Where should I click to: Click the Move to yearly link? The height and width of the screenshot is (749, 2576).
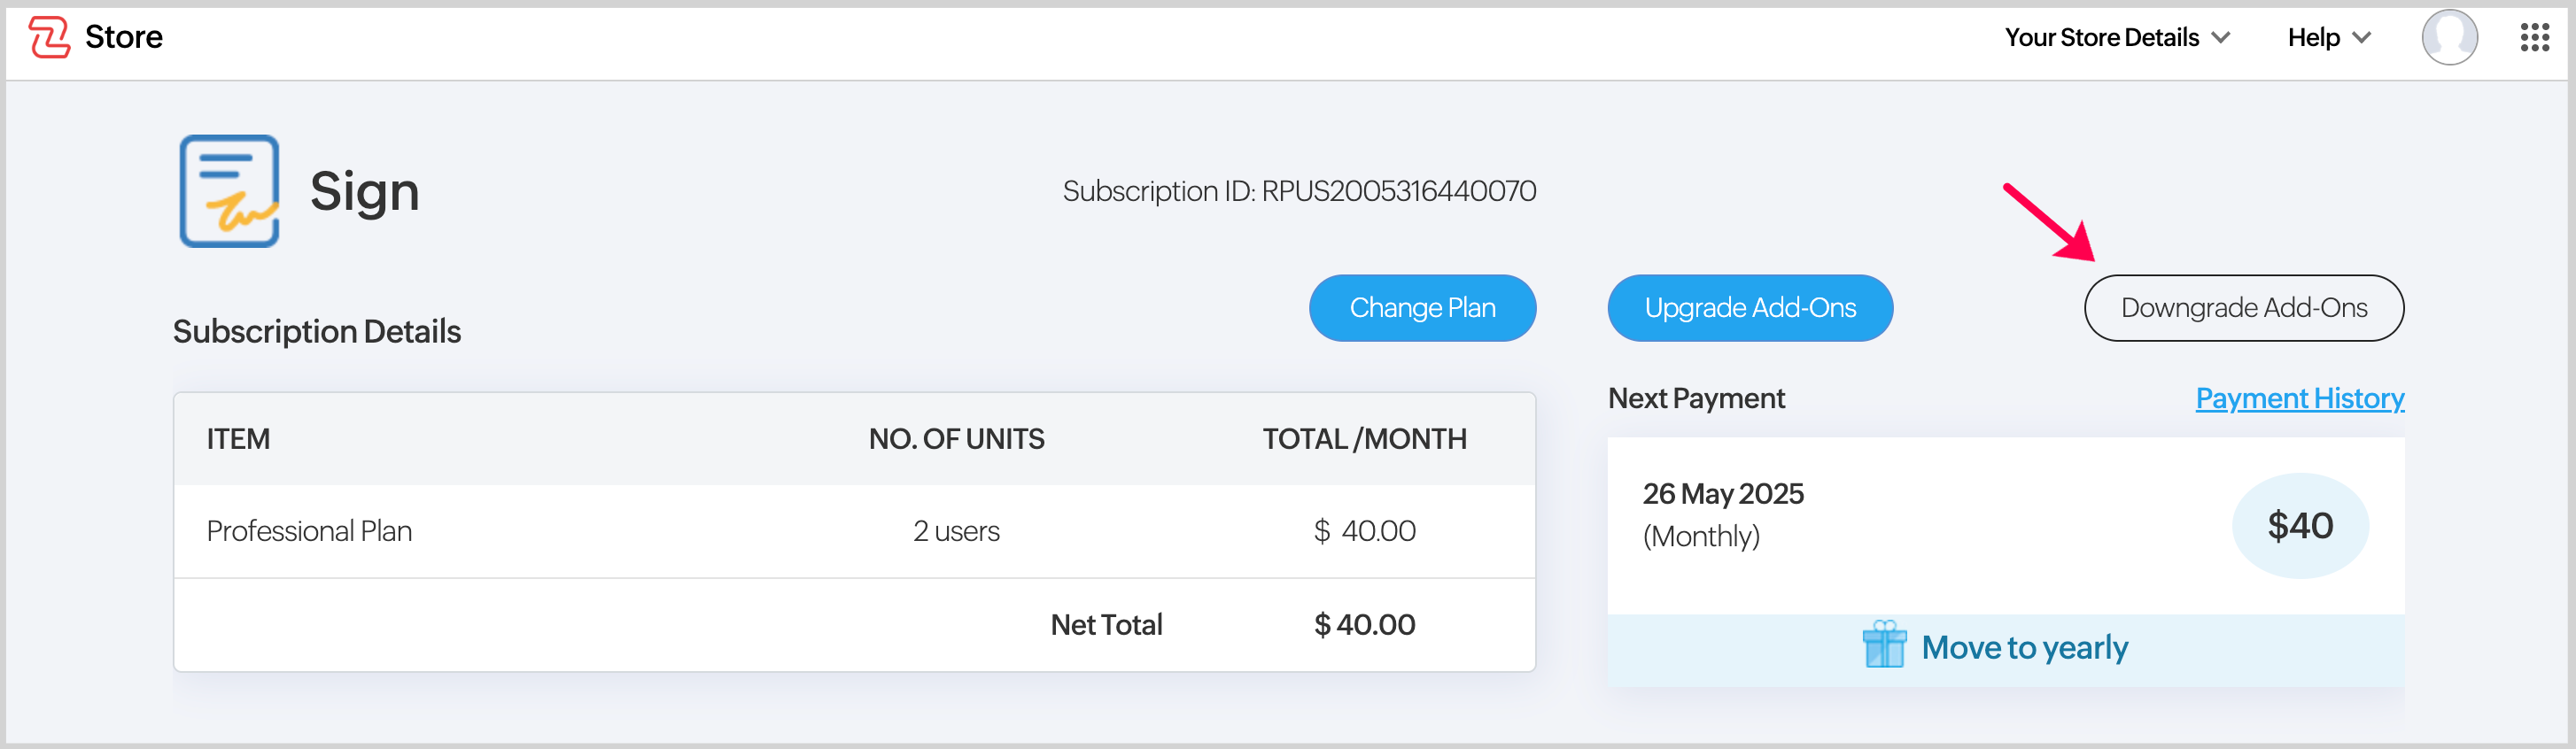(2024, 648)
